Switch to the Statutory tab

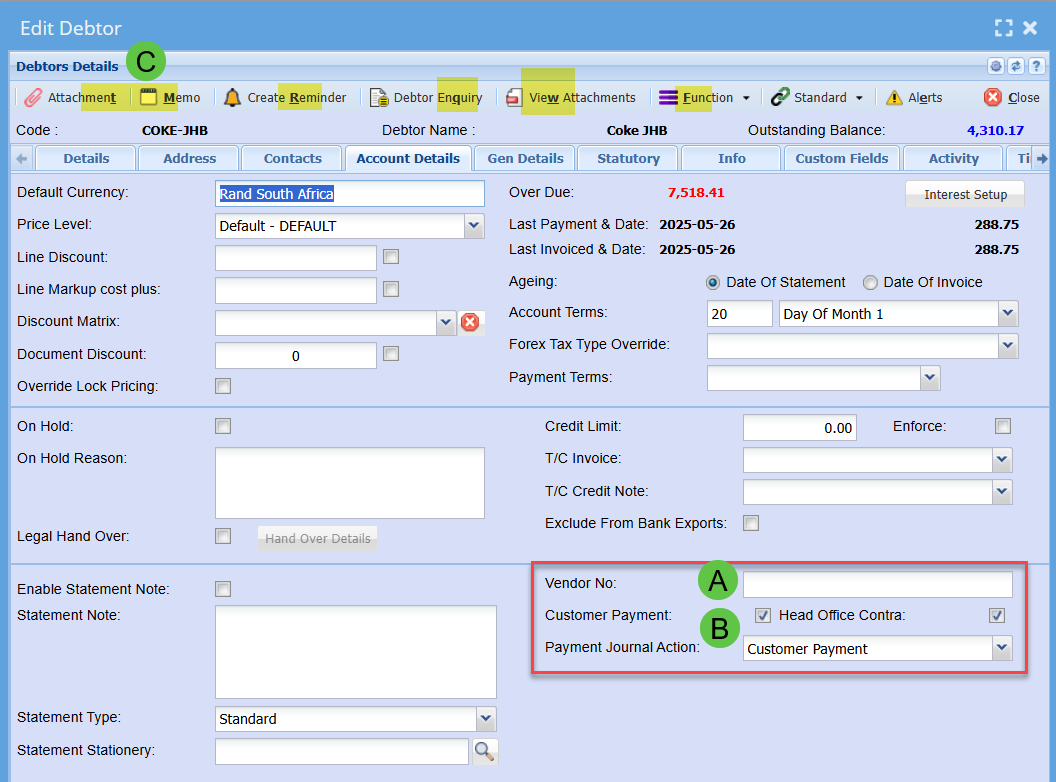(628, 158)
